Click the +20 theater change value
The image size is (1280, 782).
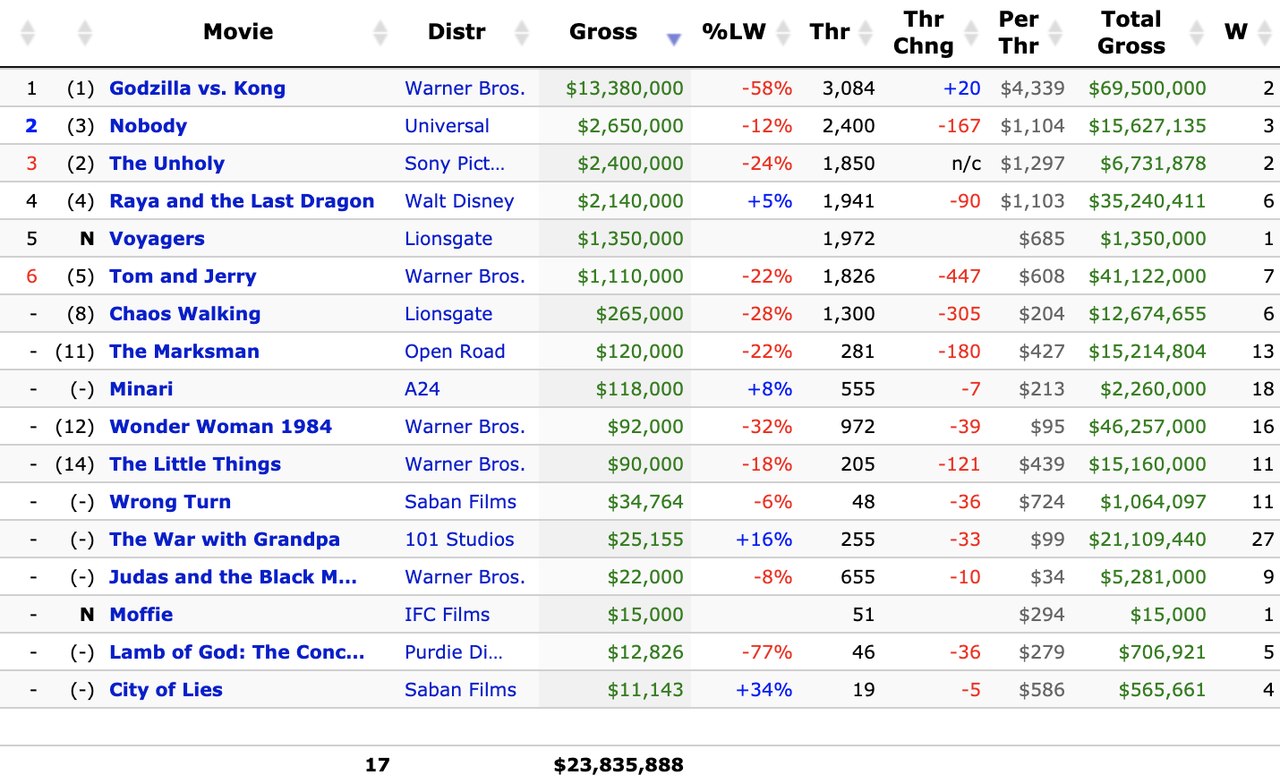pos(962,88)
